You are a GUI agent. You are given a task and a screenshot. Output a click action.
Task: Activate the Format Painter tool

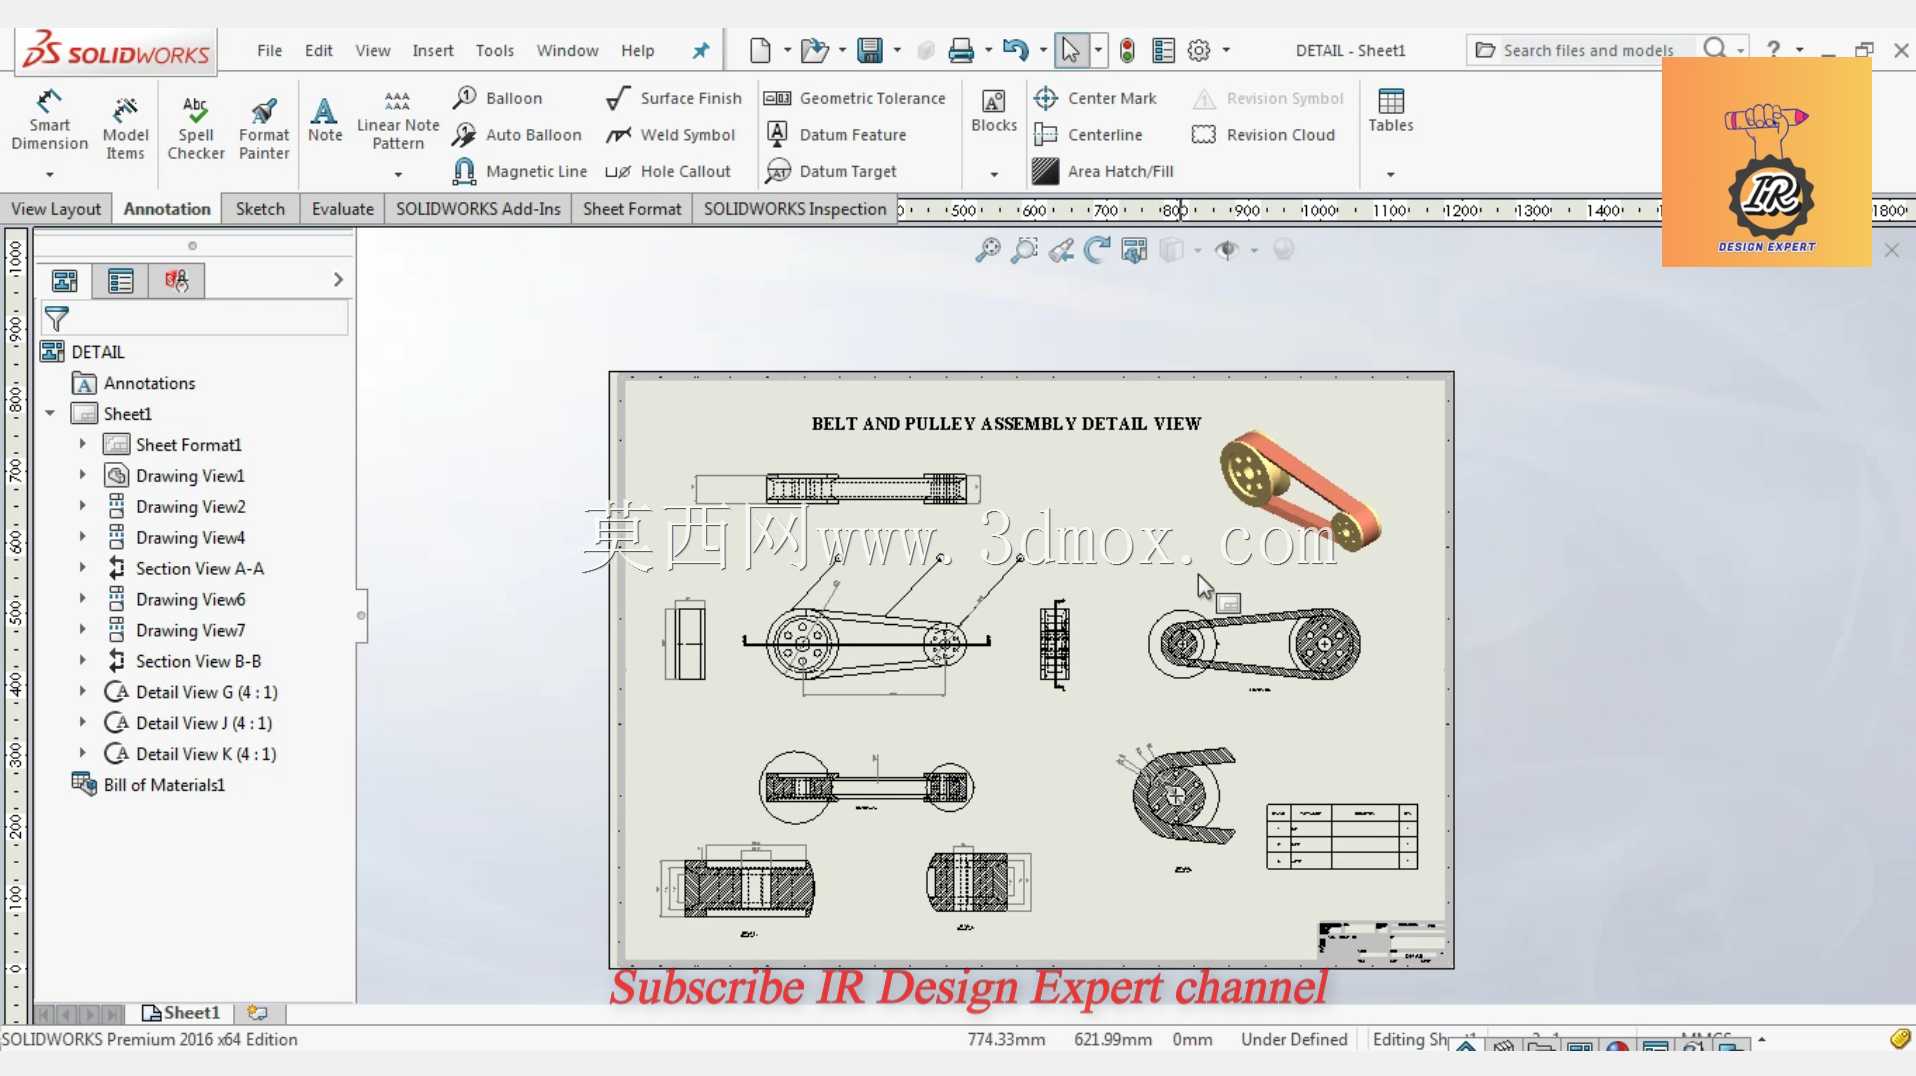pos(264,128)
